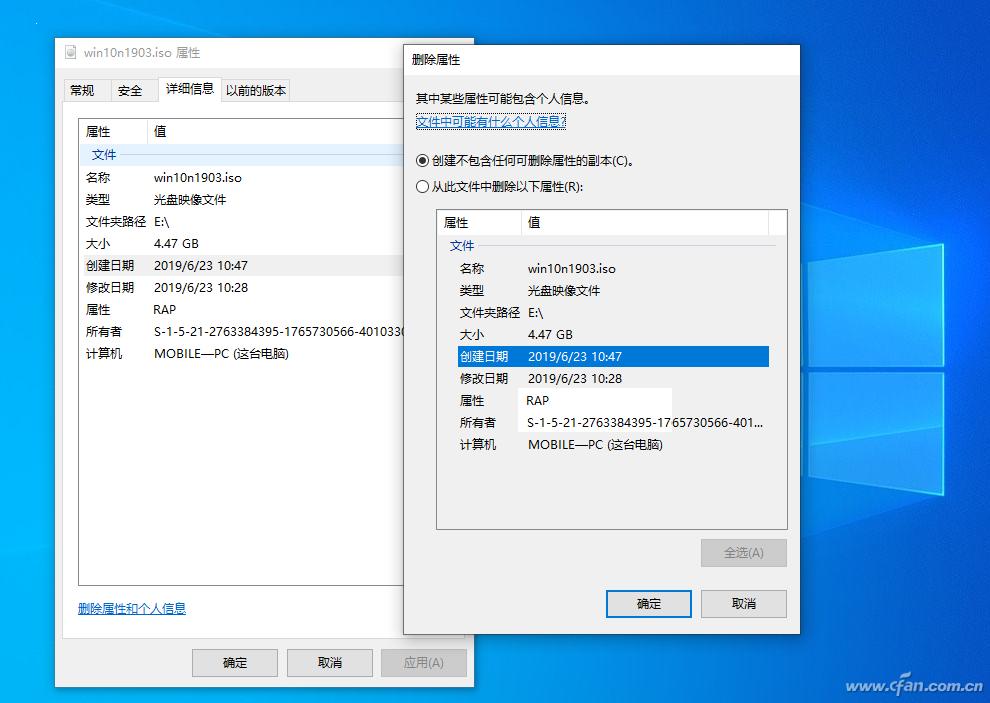The width and height of the screenshot is (990, 703).
Task: Click the file icon in the title bar
Action: coord(70,52)
